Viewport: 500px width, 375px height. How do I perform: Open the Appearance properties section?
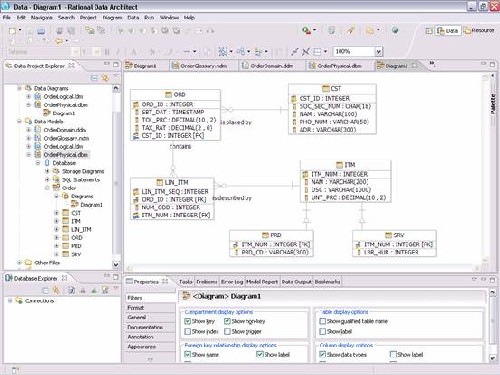tap(150, 347)
